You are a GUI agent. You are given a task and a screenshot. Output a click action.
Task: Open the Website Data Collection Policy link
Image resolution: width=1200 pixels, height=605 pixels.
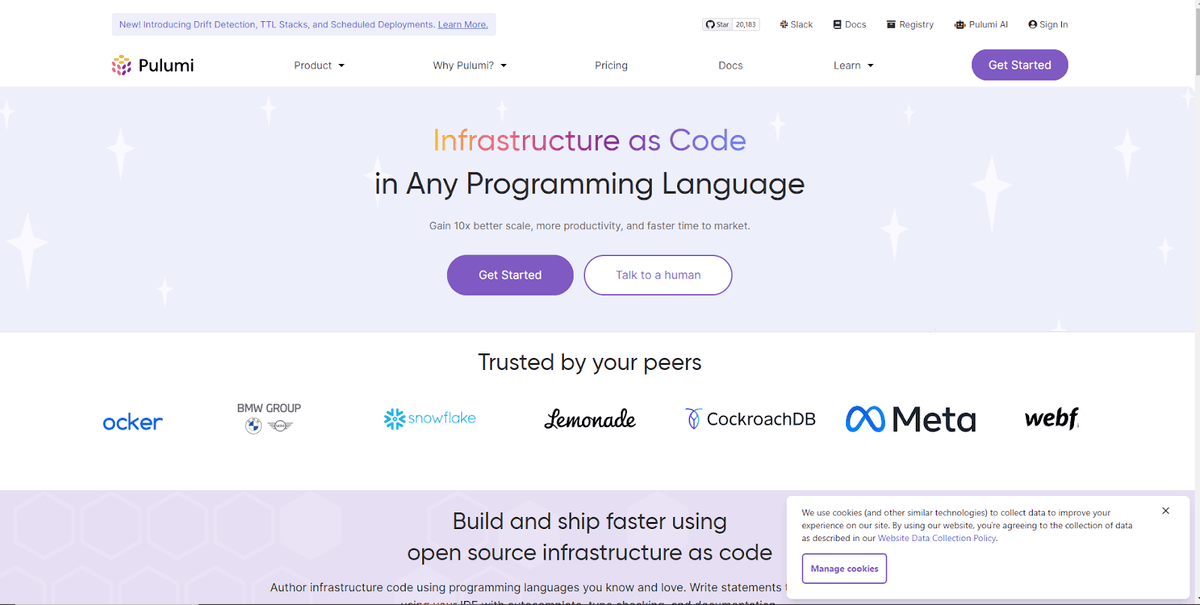(937, 538)
